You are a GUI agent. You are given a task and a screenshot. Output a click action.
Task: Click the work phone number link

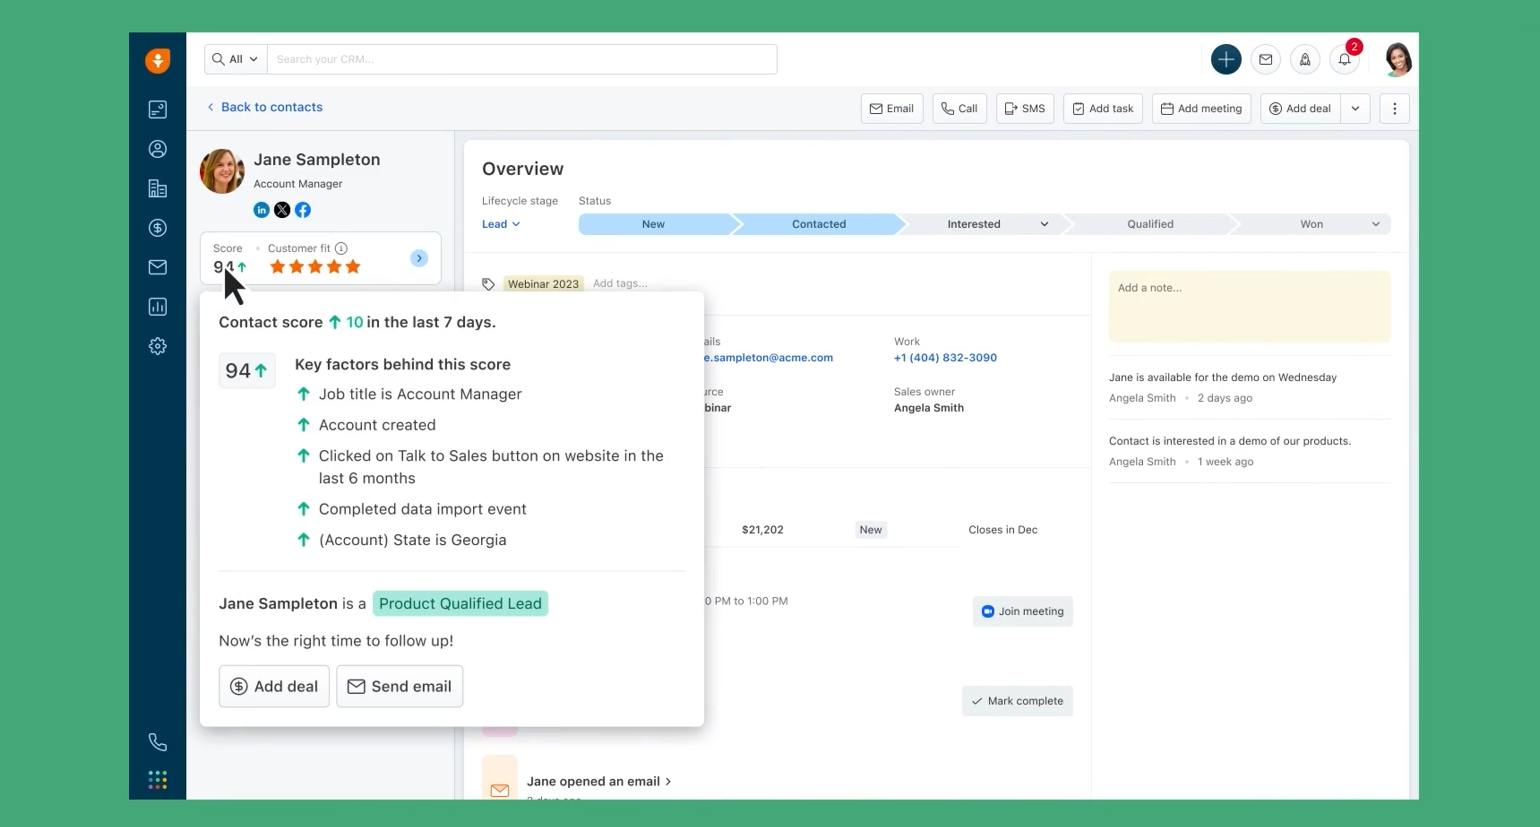(x=945, y=357)
